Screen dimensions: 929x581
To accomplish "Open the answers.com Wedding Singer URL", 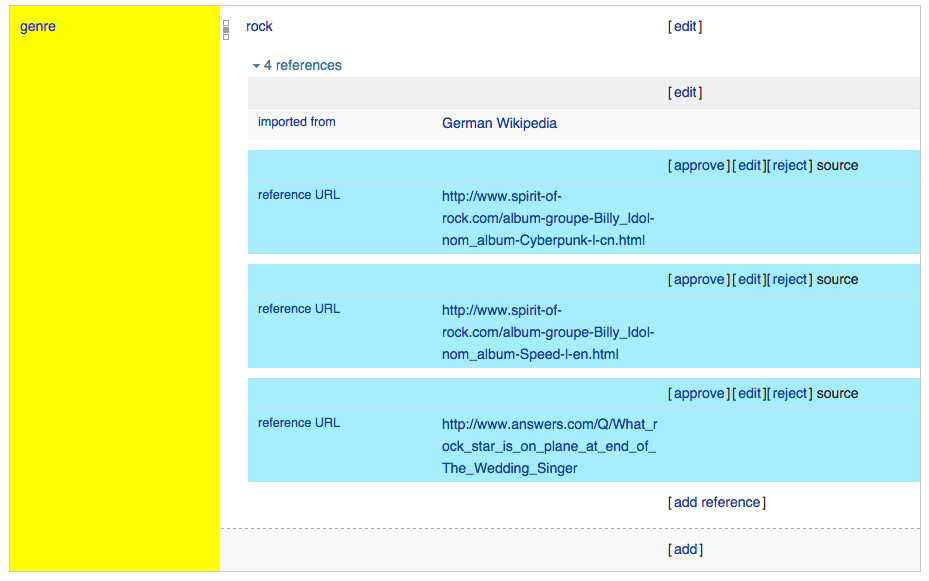I will tap(548, 446).
